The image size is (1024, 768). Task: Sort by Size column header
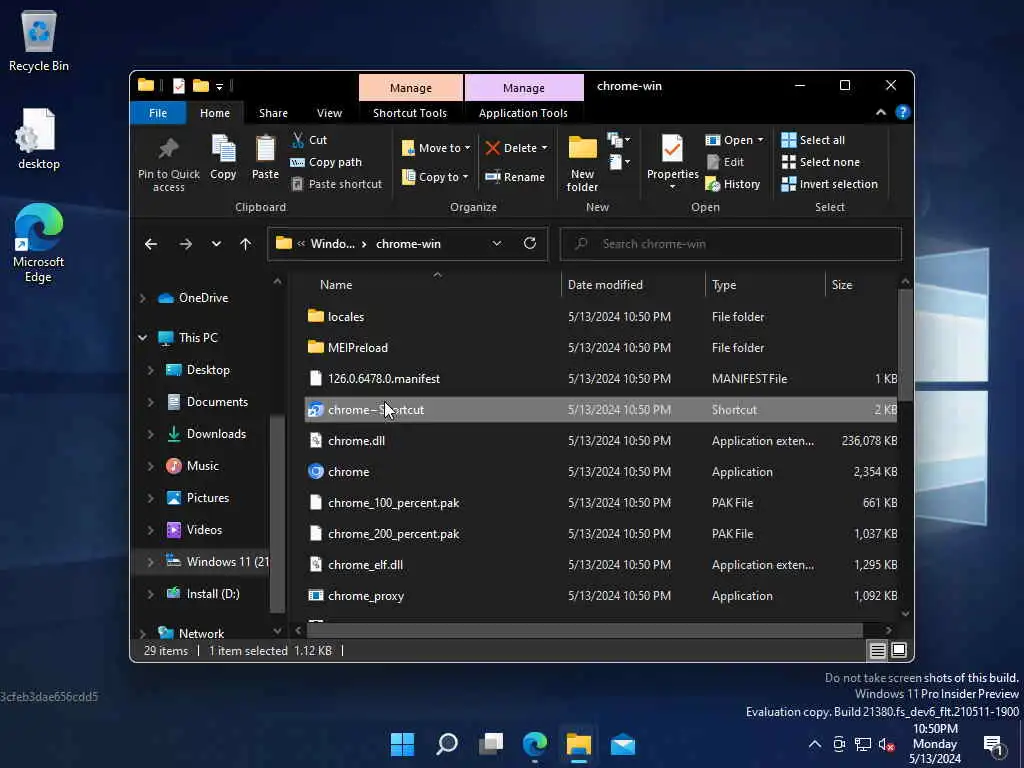tap(861, 285)
